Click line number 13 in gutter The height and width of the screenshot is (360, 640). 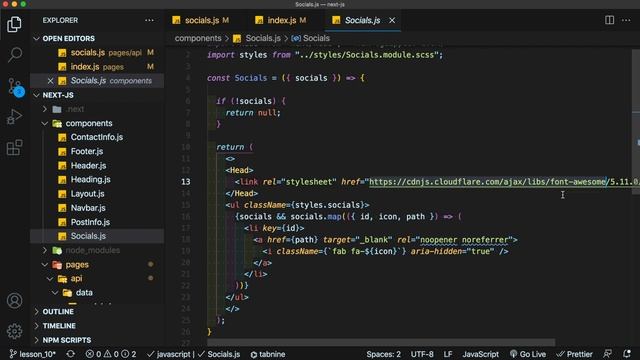(186, 182)
